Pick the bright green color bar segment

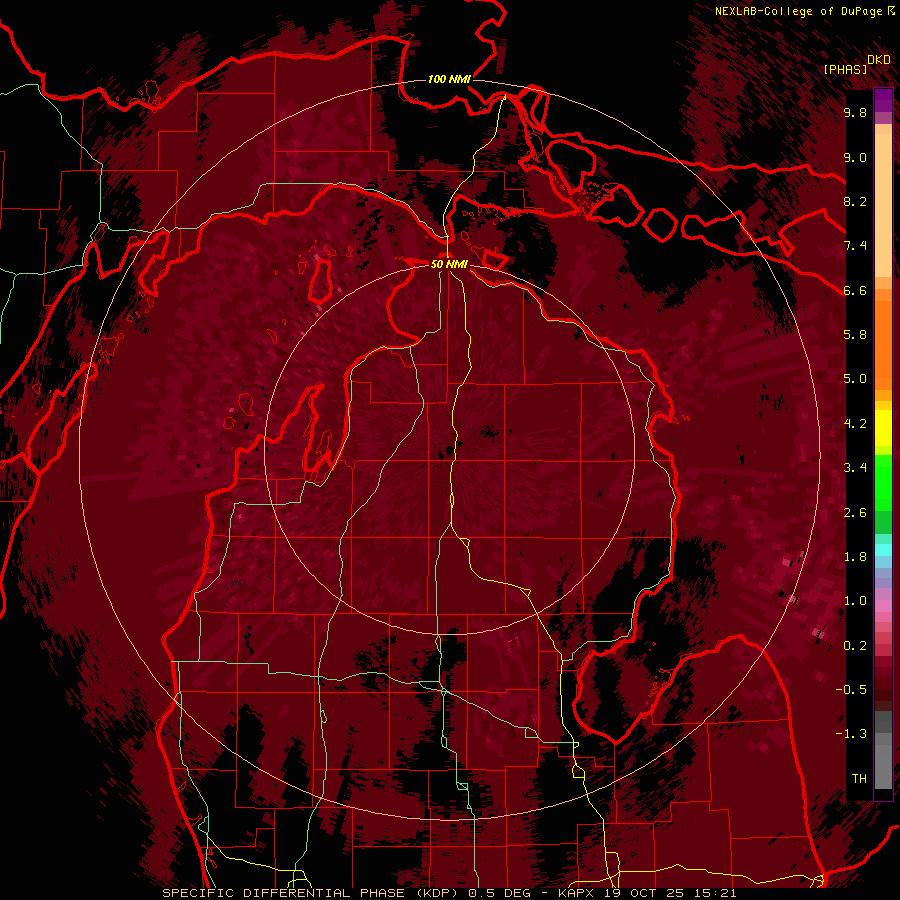click(883, 483)
